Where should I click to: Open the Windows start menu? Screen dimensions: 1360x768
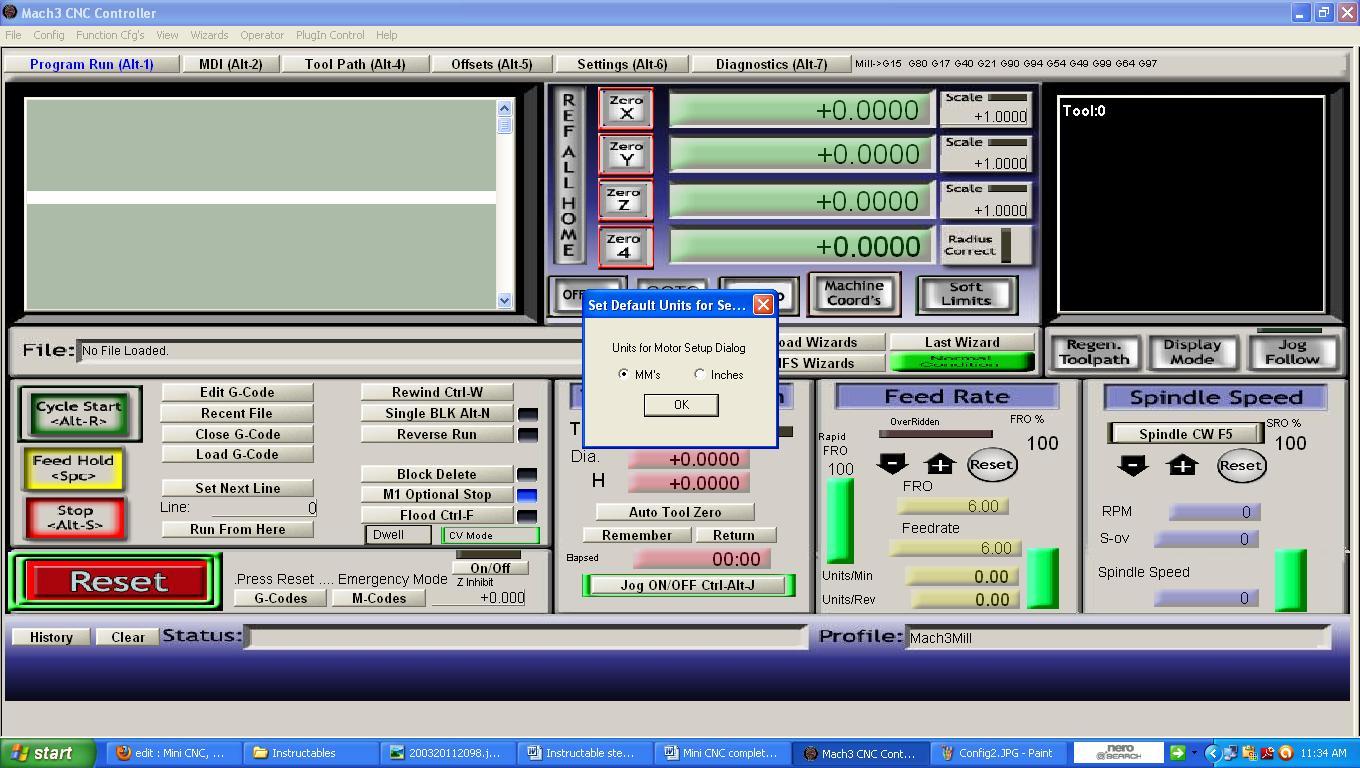(48, 753)
